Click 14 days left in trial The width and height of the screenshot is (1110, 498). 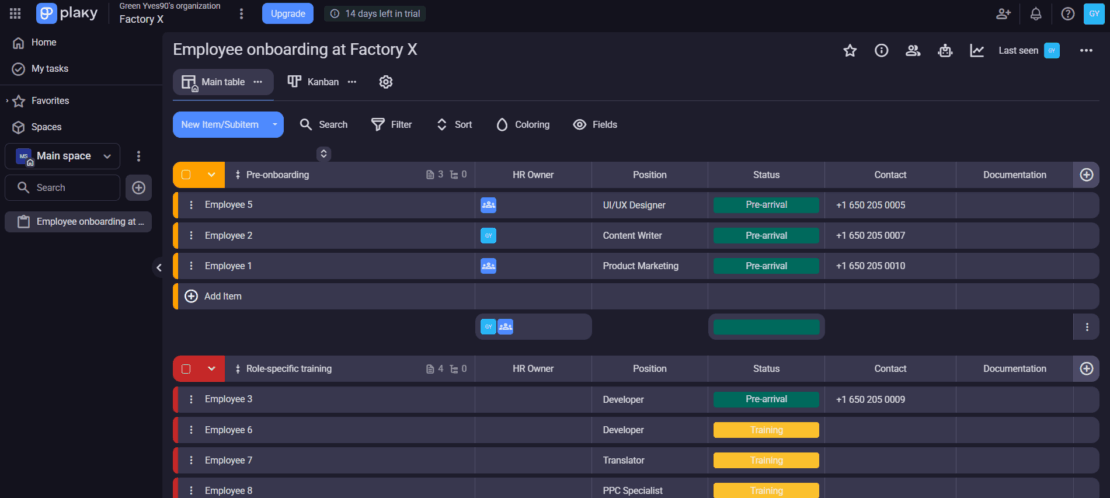point(375,13)
